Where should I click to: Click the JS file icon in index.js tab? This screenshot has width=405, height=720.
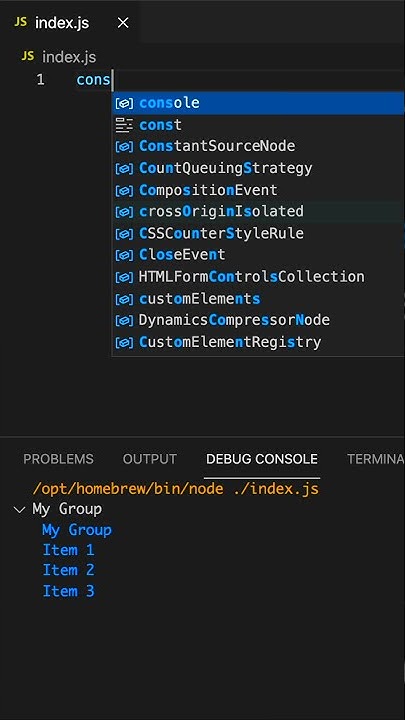click(21, 22)
